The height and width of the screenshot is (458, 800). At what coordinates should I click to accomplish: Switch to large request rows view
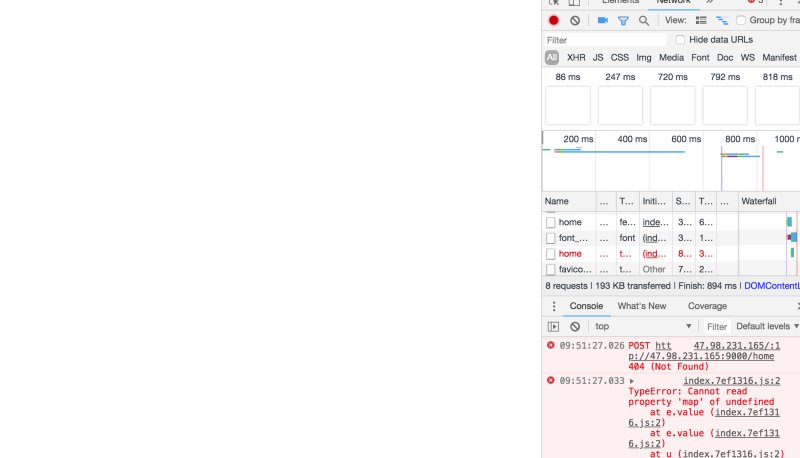[701, 20]
